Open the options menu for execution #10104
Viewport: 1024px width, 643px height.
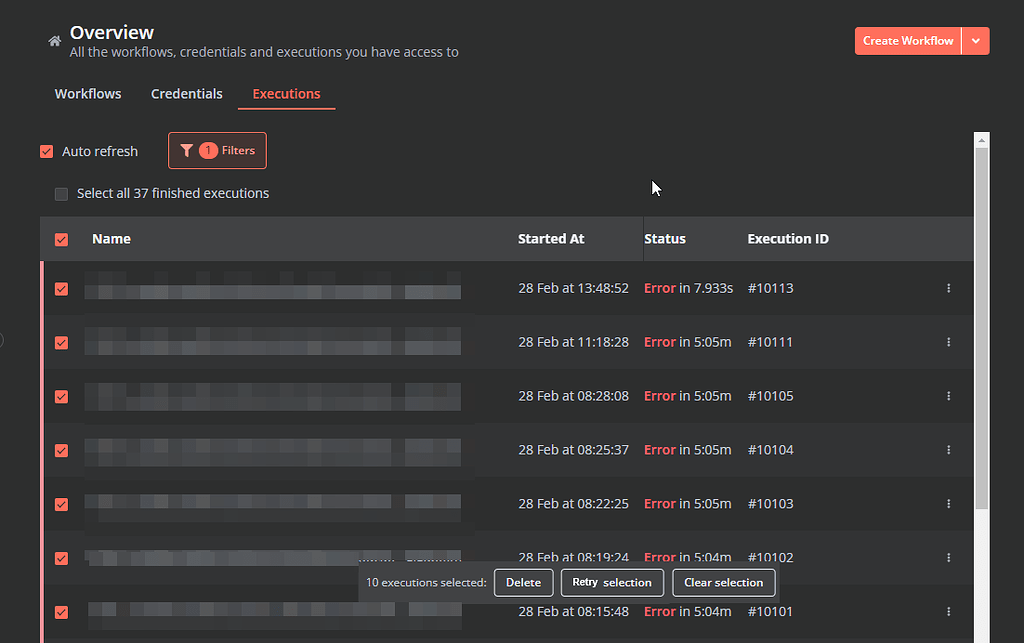[948, 449]
